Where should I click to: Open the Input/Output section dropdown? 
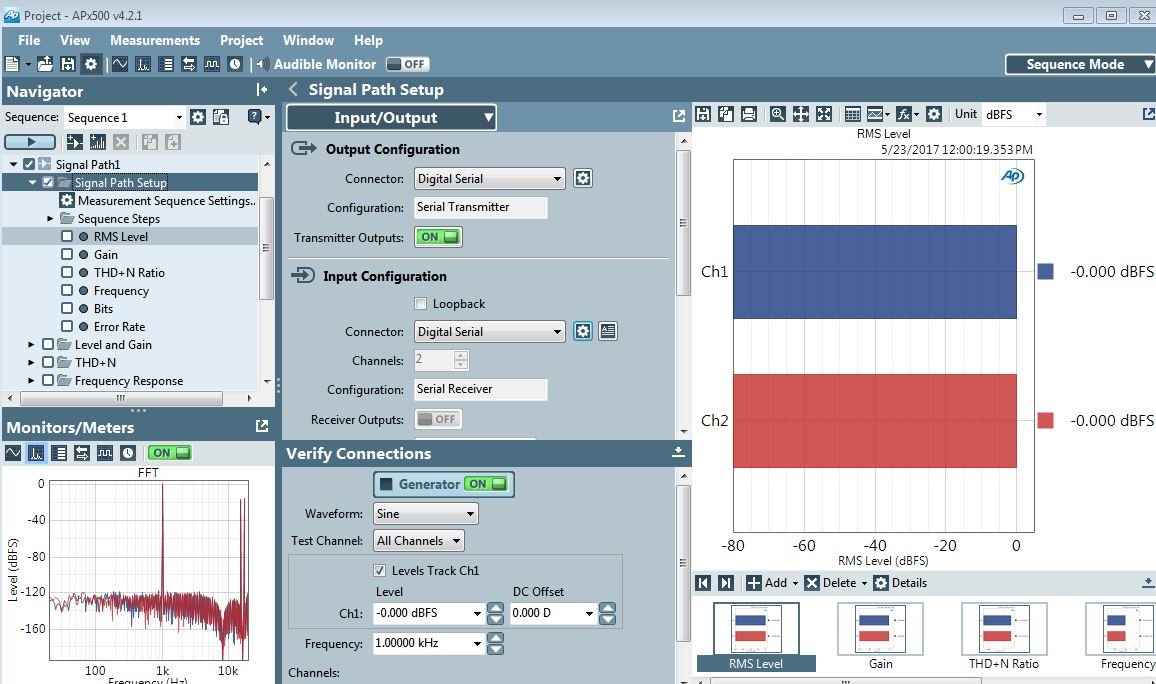pyautogui.click(x=391, y=117)
